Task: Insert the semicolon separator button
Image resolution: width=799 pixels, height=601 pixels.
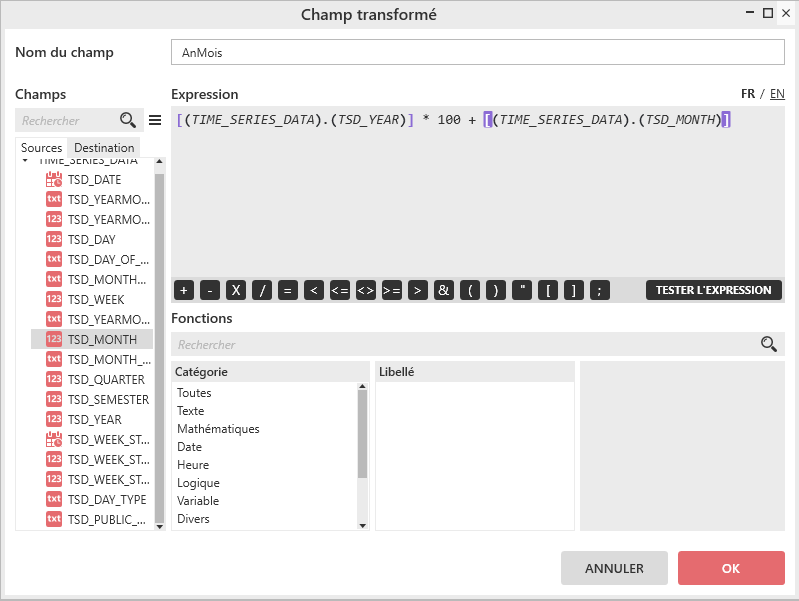Action: click(x=600, y=290)
